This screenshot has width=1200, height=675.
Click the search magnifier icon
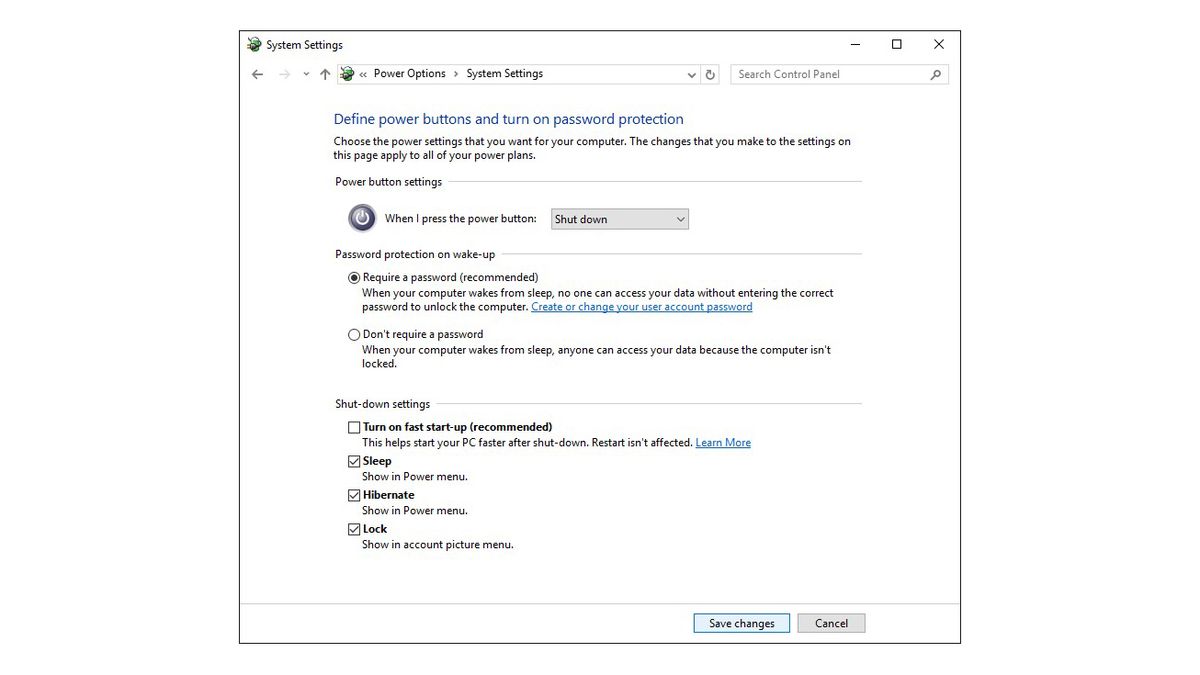pos(934,74)
